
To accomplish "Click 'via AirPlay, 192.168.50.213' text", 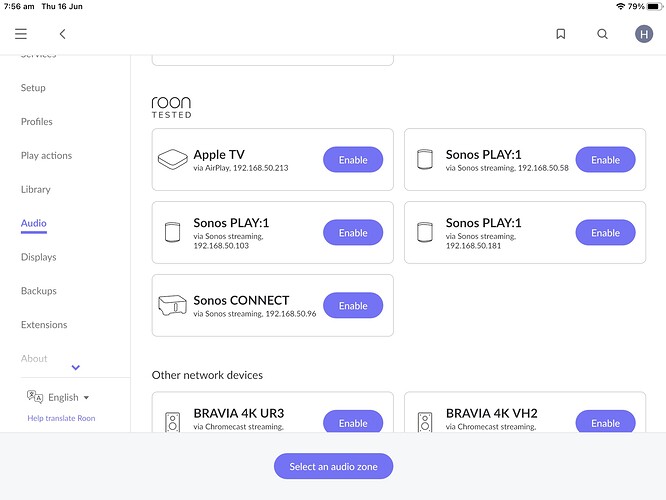I will (241, 168).
